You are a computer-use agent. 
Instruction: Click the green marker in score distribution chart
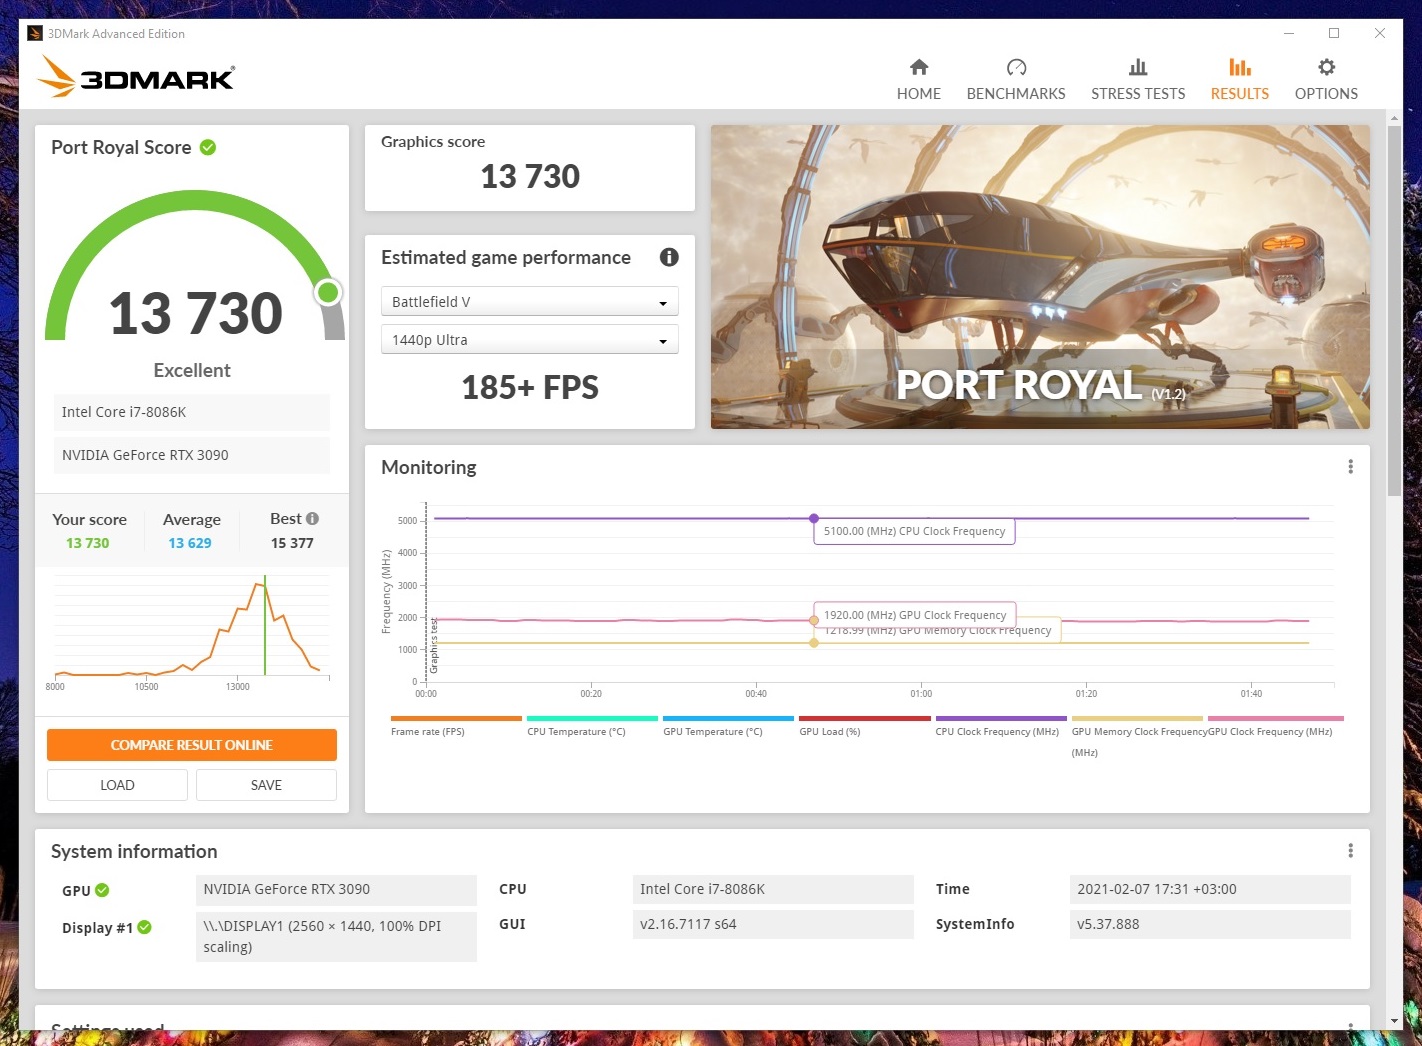point(265,625)
